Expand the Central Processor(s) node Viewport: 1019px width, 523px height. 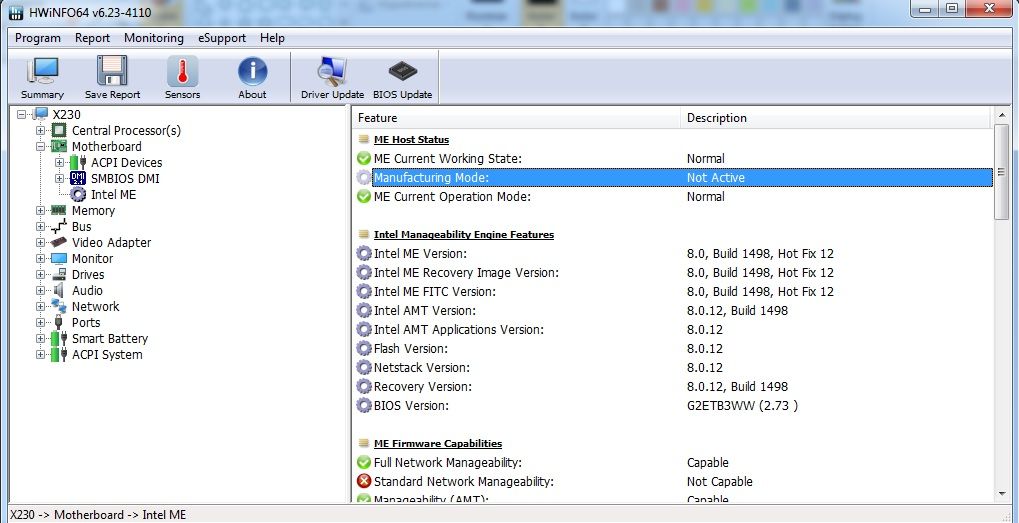(x=41, y=131)
